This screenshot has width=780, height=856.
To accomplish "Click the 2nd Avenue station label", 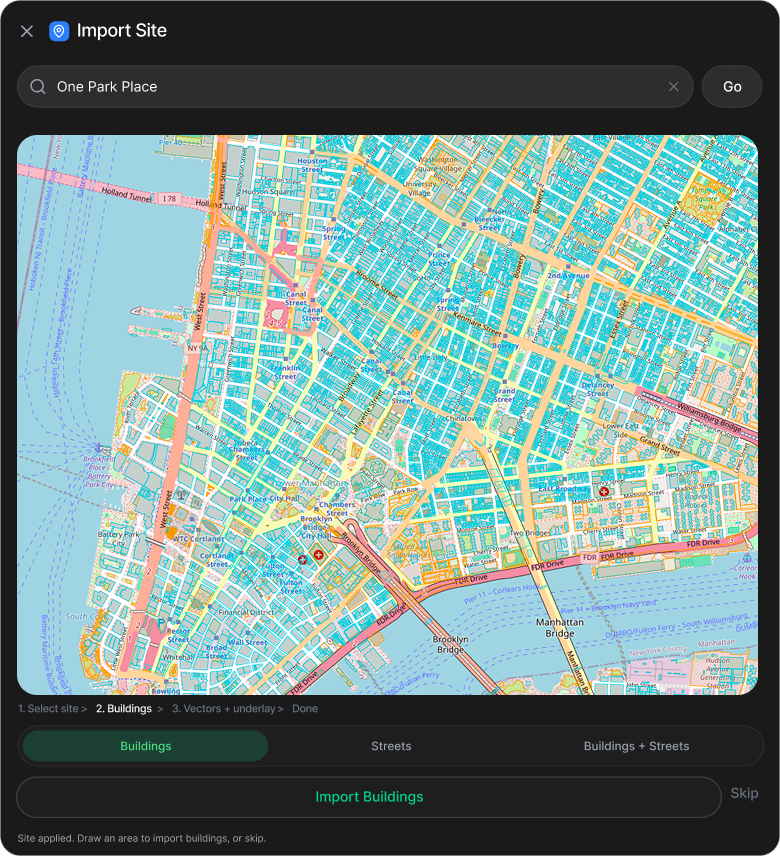I will [x=568, y=276].
